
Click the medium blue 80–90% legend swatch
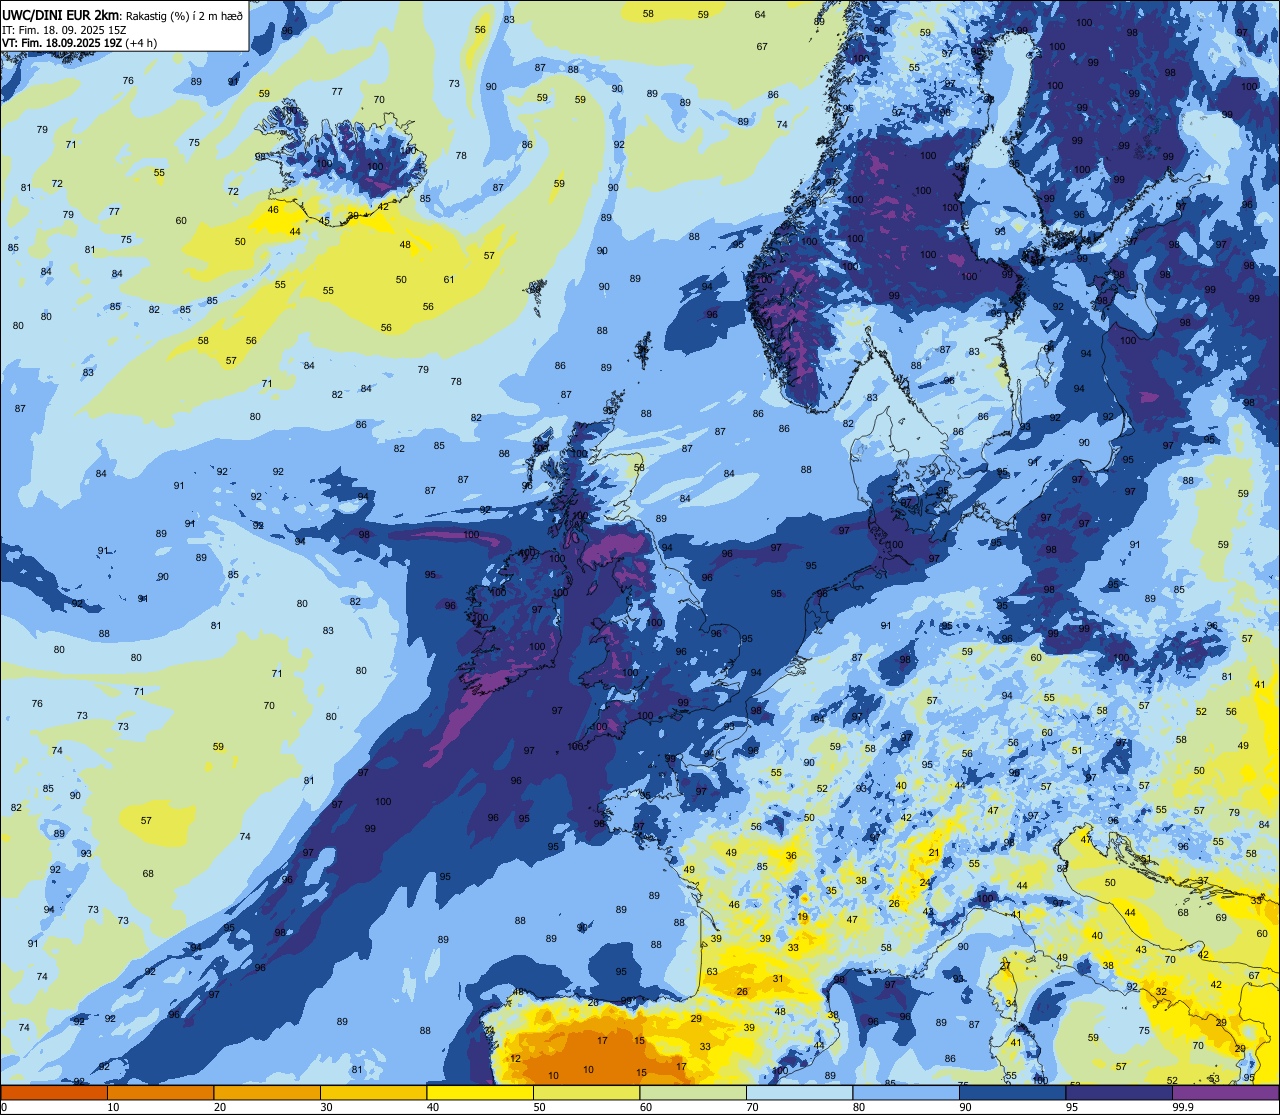905,1092
